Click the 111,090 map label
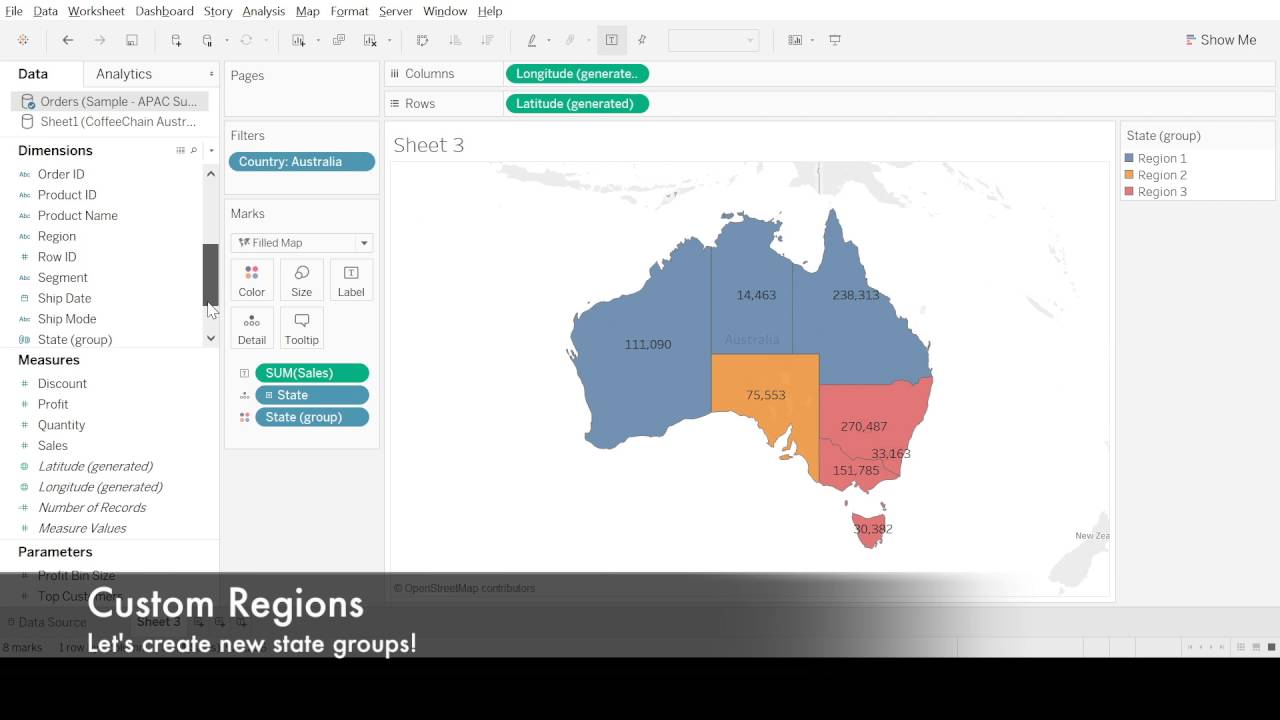Screen dimensions: 1280x720 [x=648, y=344]
